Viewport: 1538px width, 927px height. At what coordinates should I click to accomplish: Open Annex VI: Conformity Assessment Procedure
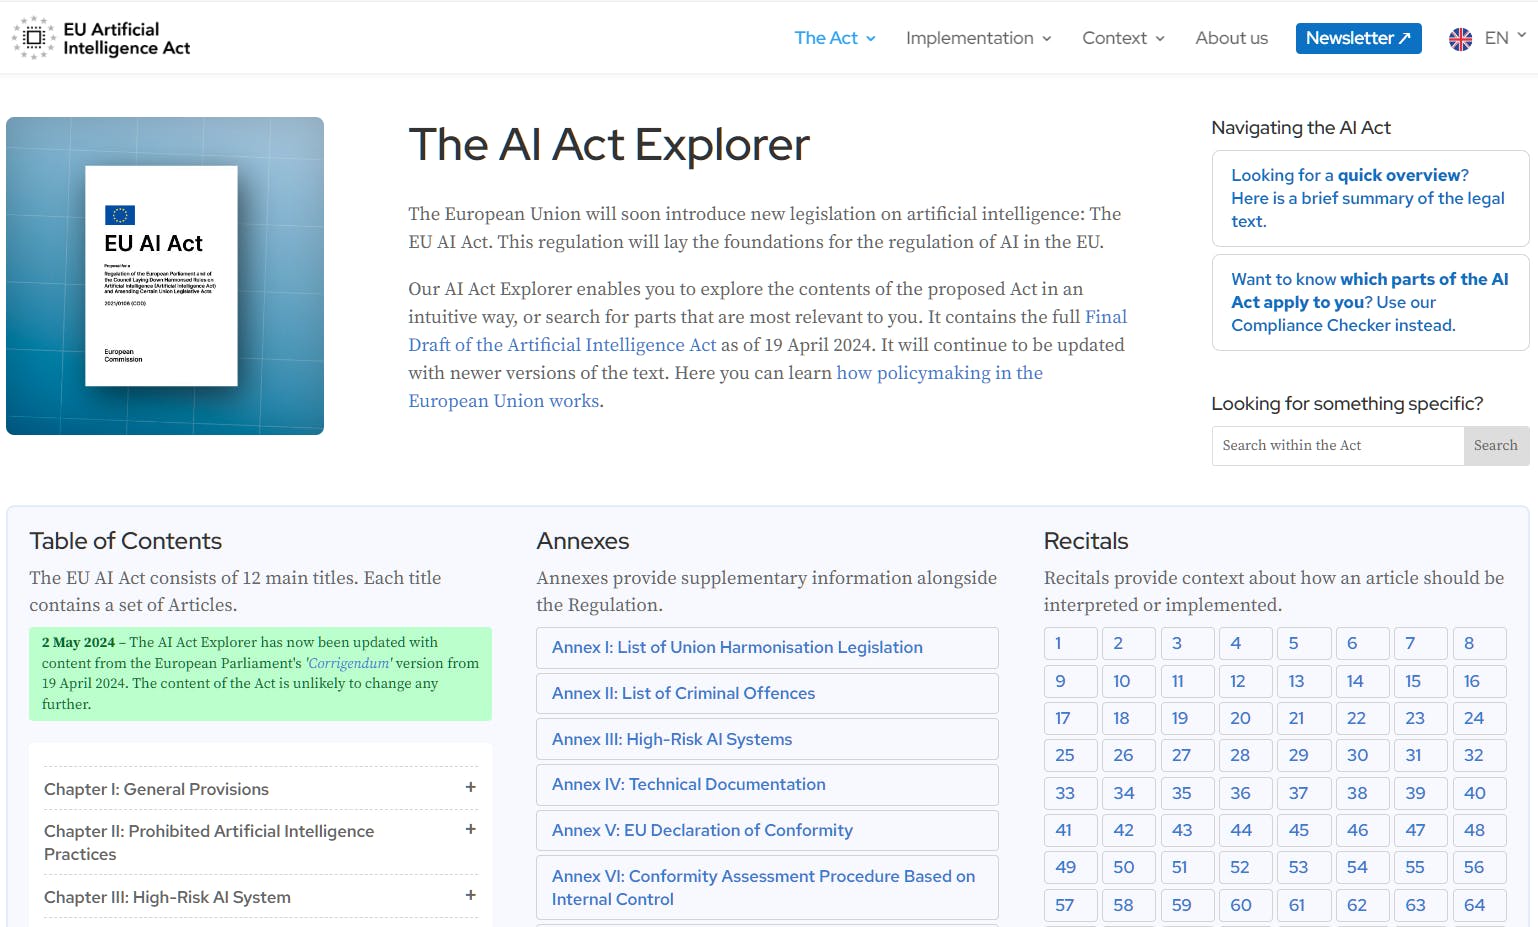click(767, 888)
